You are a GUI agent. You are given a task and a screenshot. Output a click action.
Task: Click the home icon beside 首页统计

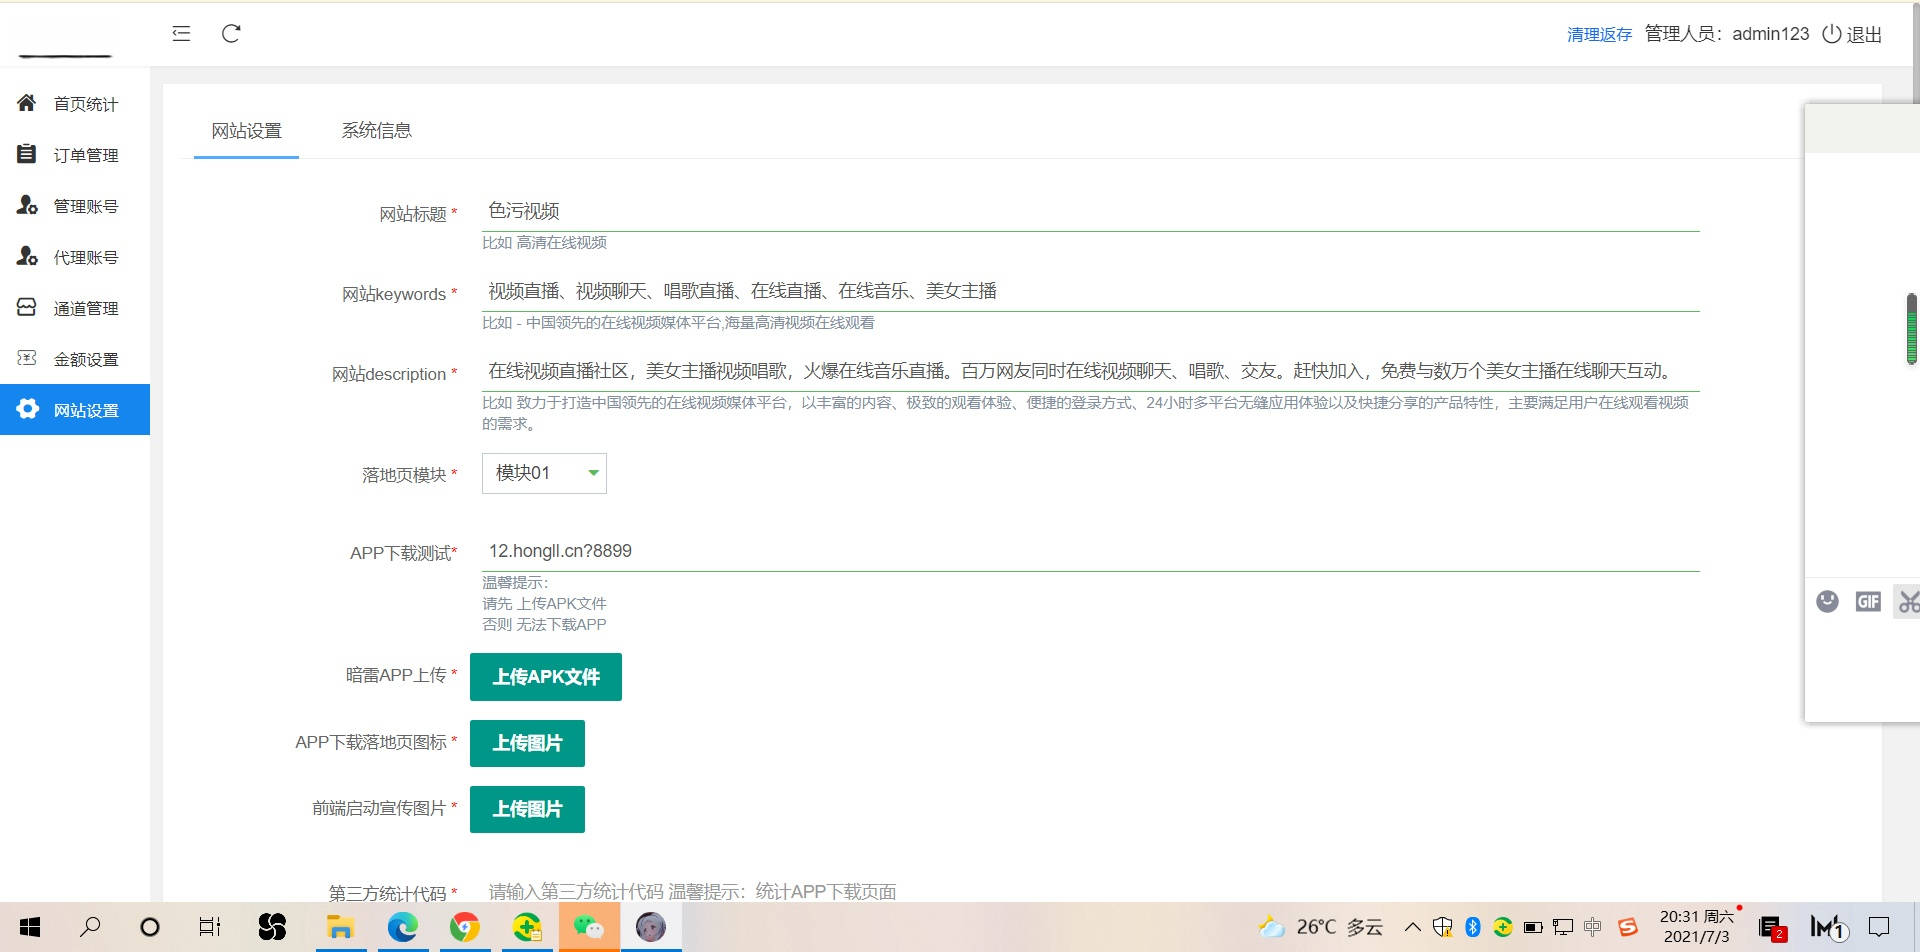pos(27,102)
